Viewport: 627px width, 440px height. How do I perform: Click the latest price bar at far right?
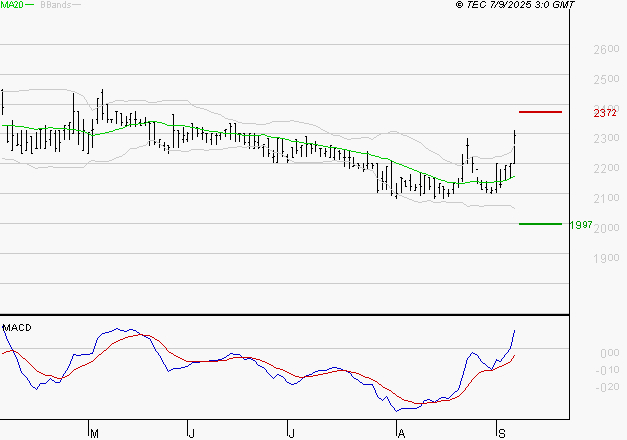coord(514,145)
